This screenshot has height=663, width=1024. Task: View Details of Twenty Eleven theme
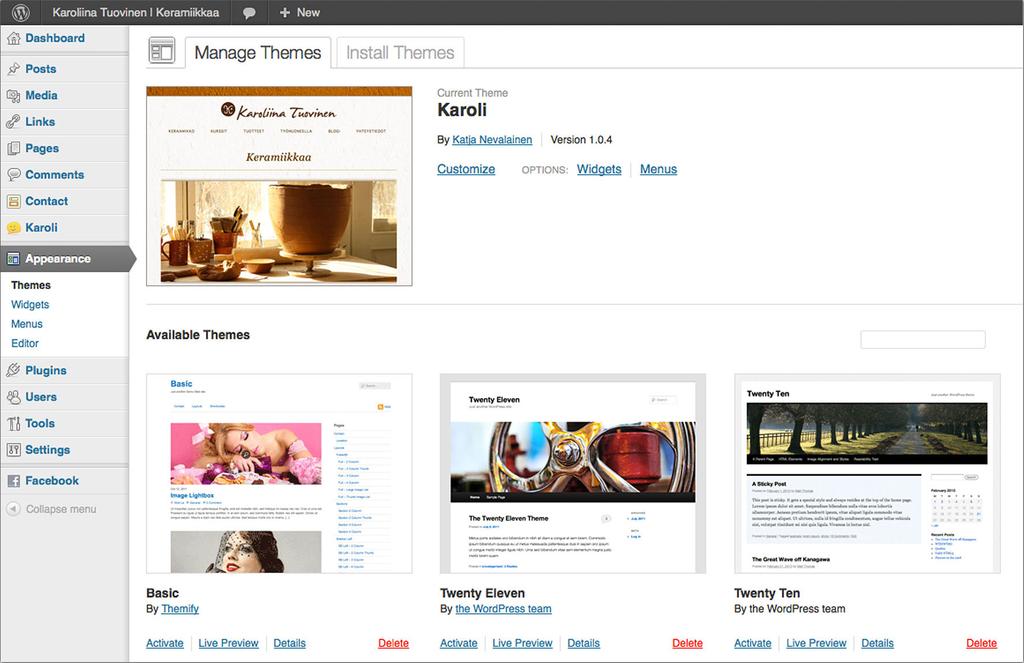[583, 643]
